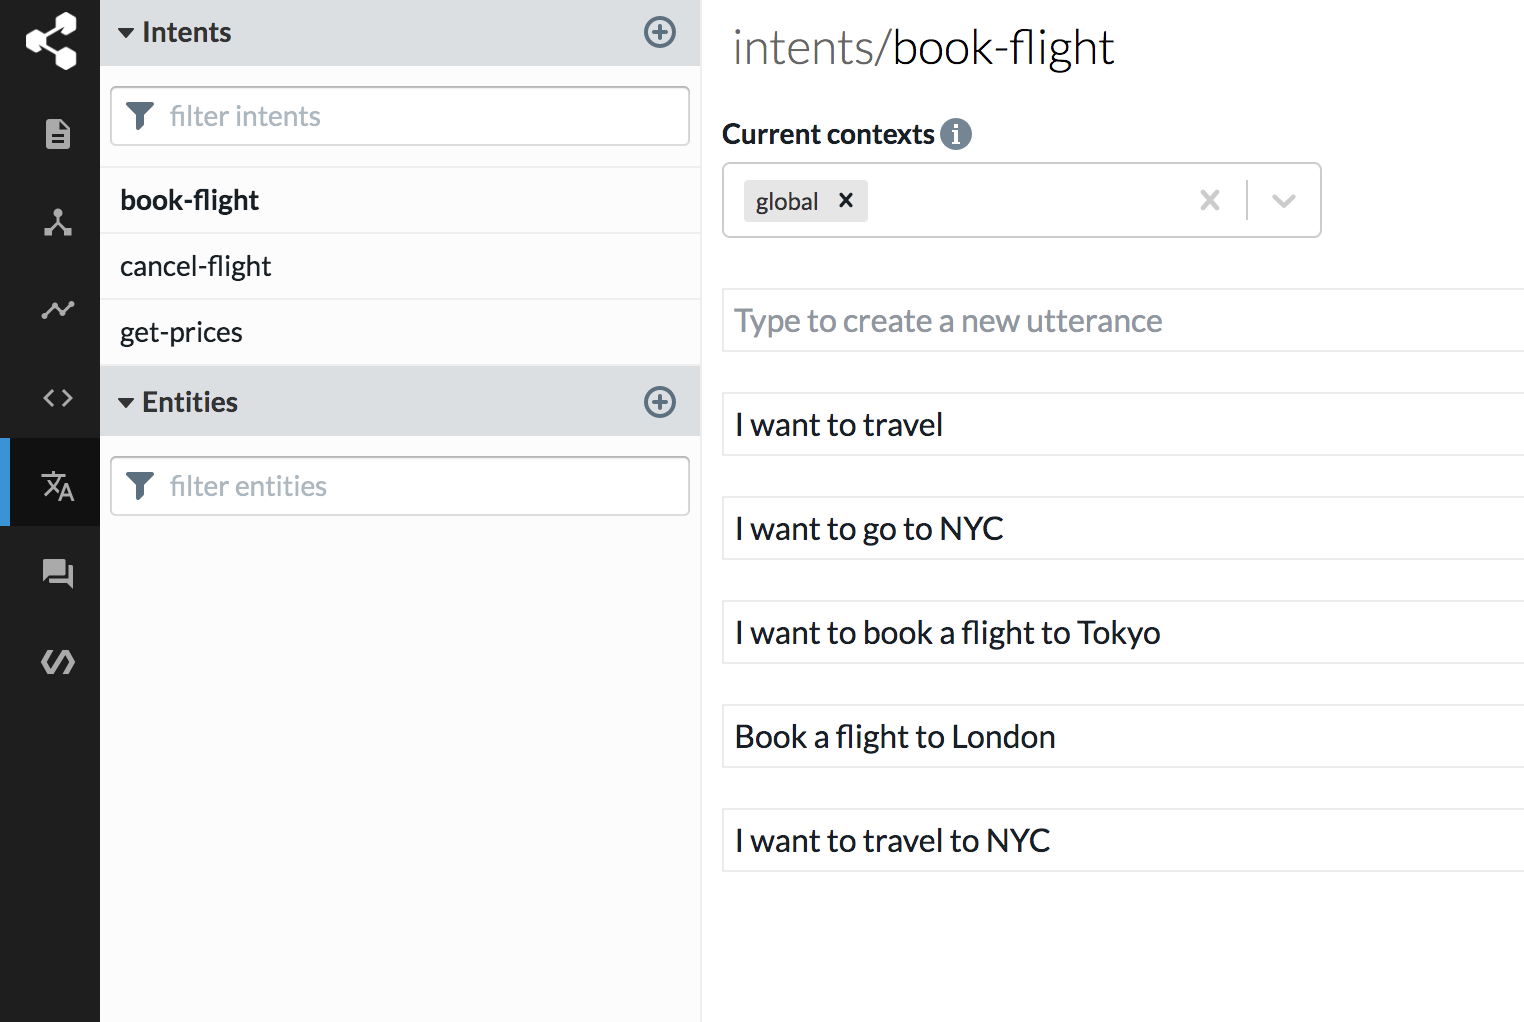Screen dimensions: 1524x1022
Task: Click the share-nodes logo icon in sidebar
Action: click(51, 41)
